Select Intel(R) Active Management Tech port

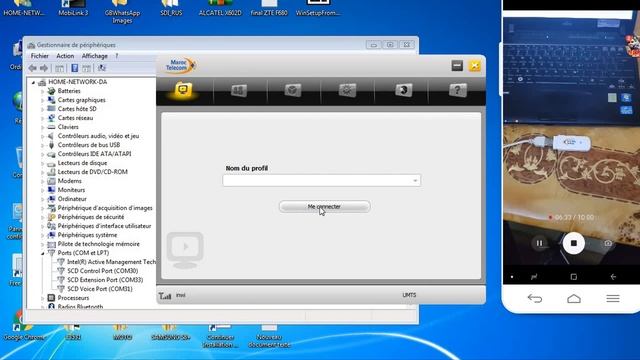point(111,262)
